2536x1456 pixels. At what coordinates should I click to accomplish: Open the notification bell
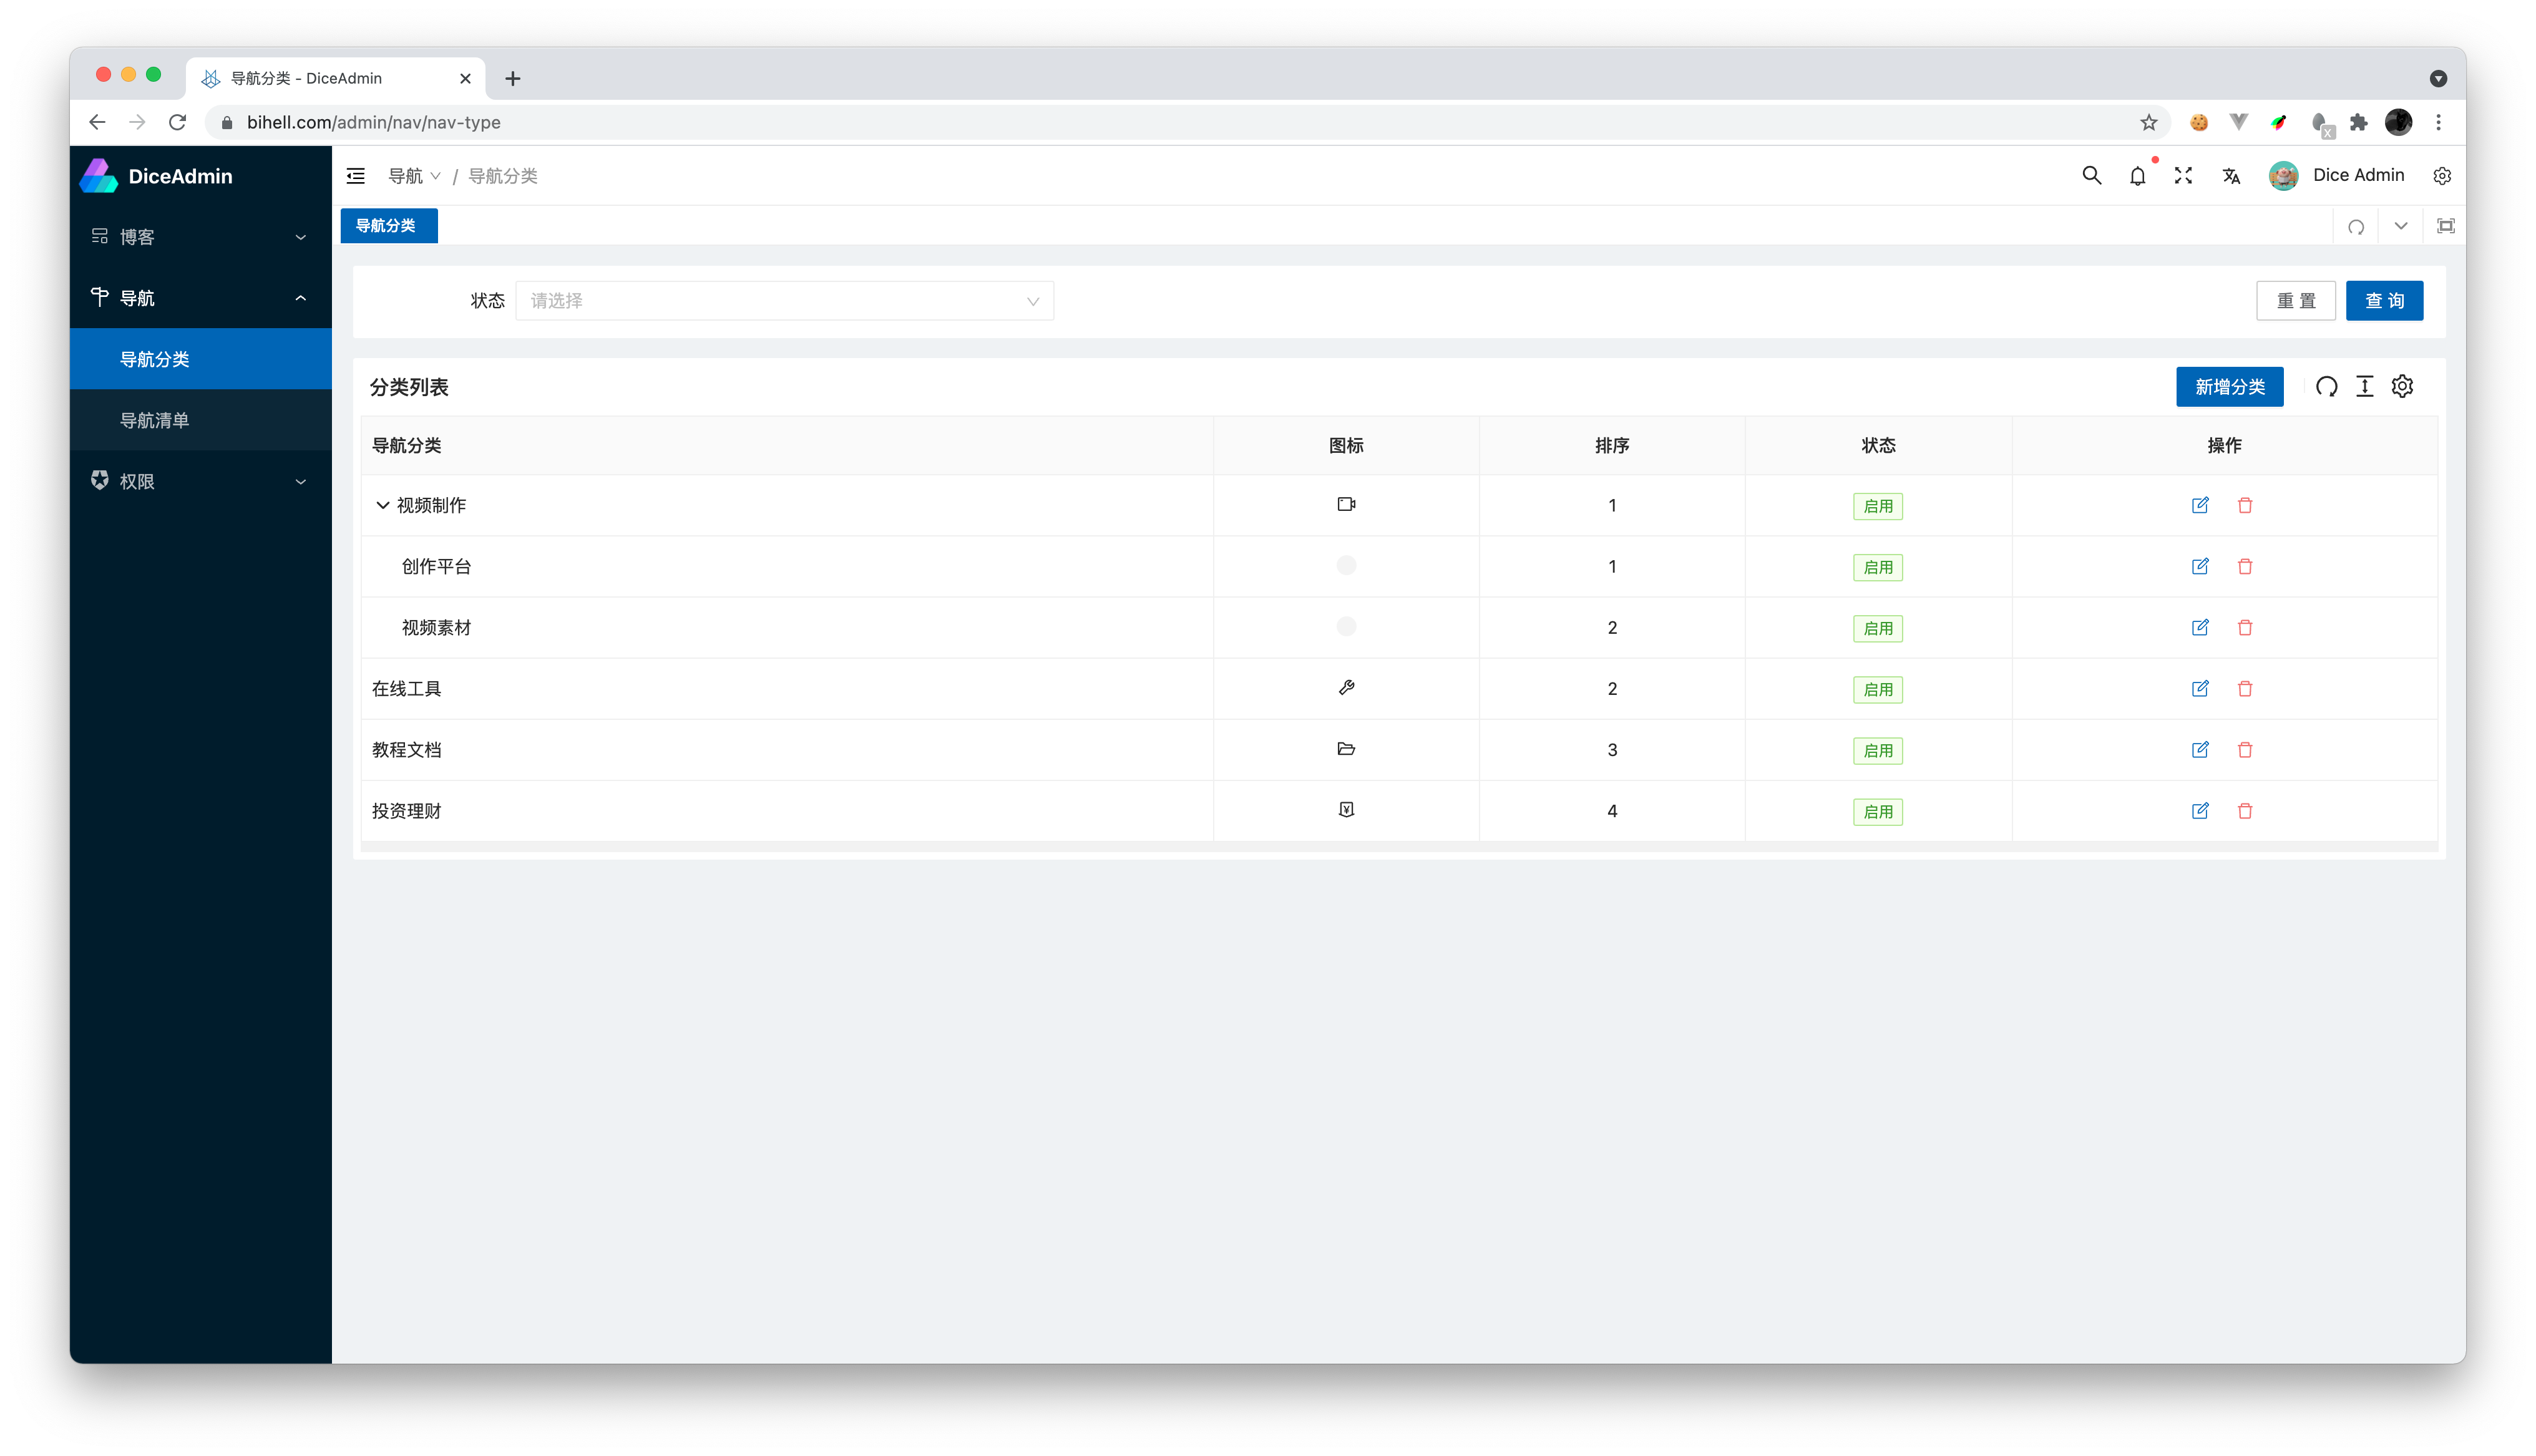pyautogui.click(x=2137, y=176)
